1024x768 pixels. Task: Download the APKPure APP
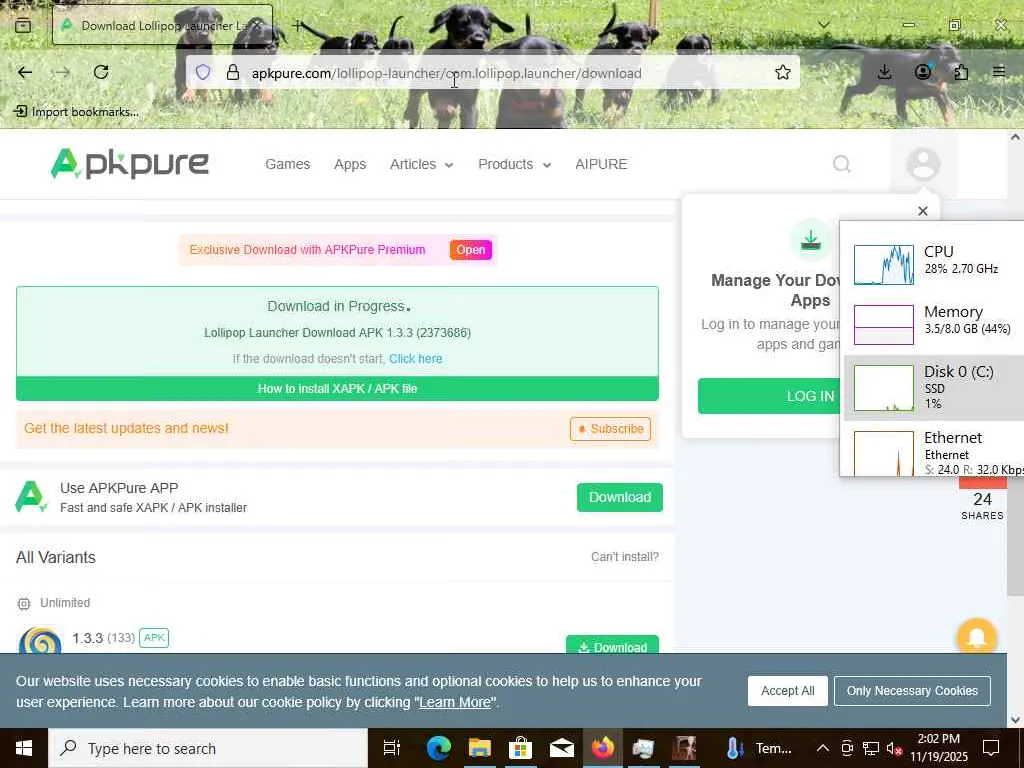620,497
